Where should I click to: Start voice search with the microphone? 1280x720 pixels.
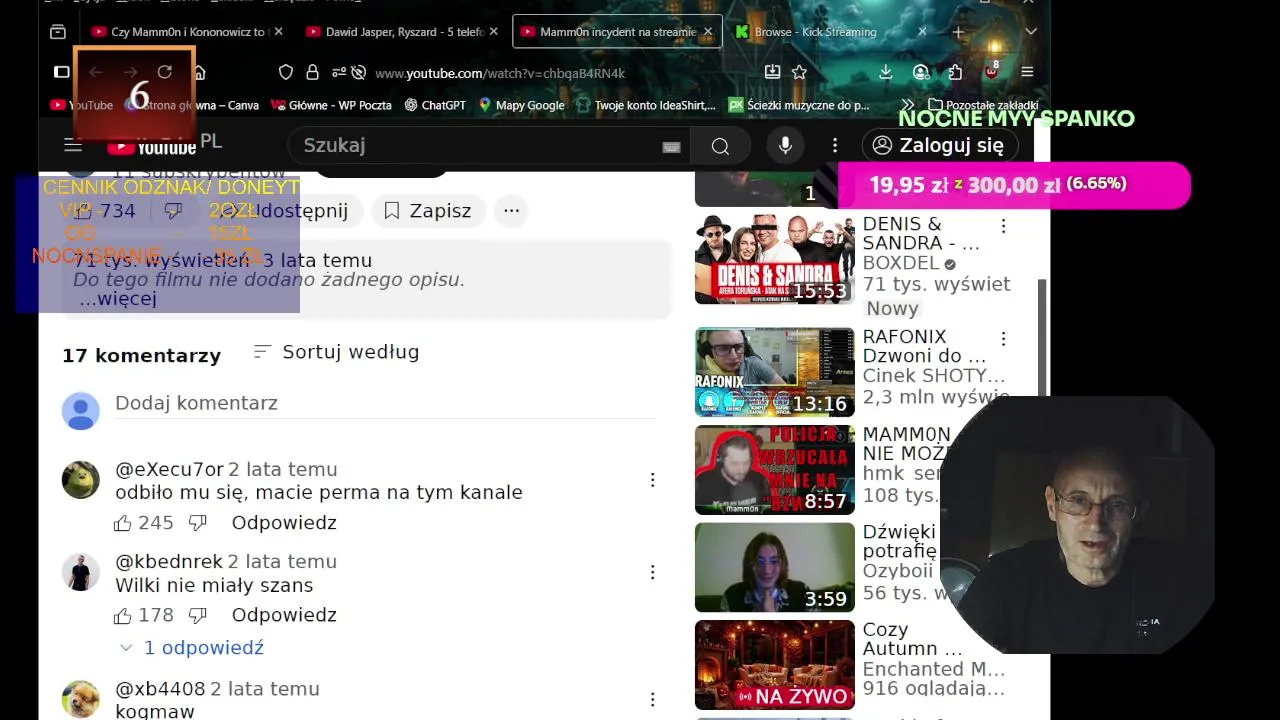pyautogui.click(x=785, y=146)
